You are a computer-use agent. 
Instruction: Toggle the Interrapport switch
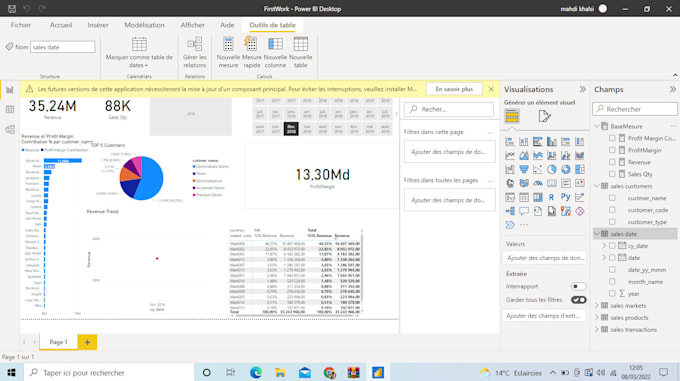(x=579, y=287)
